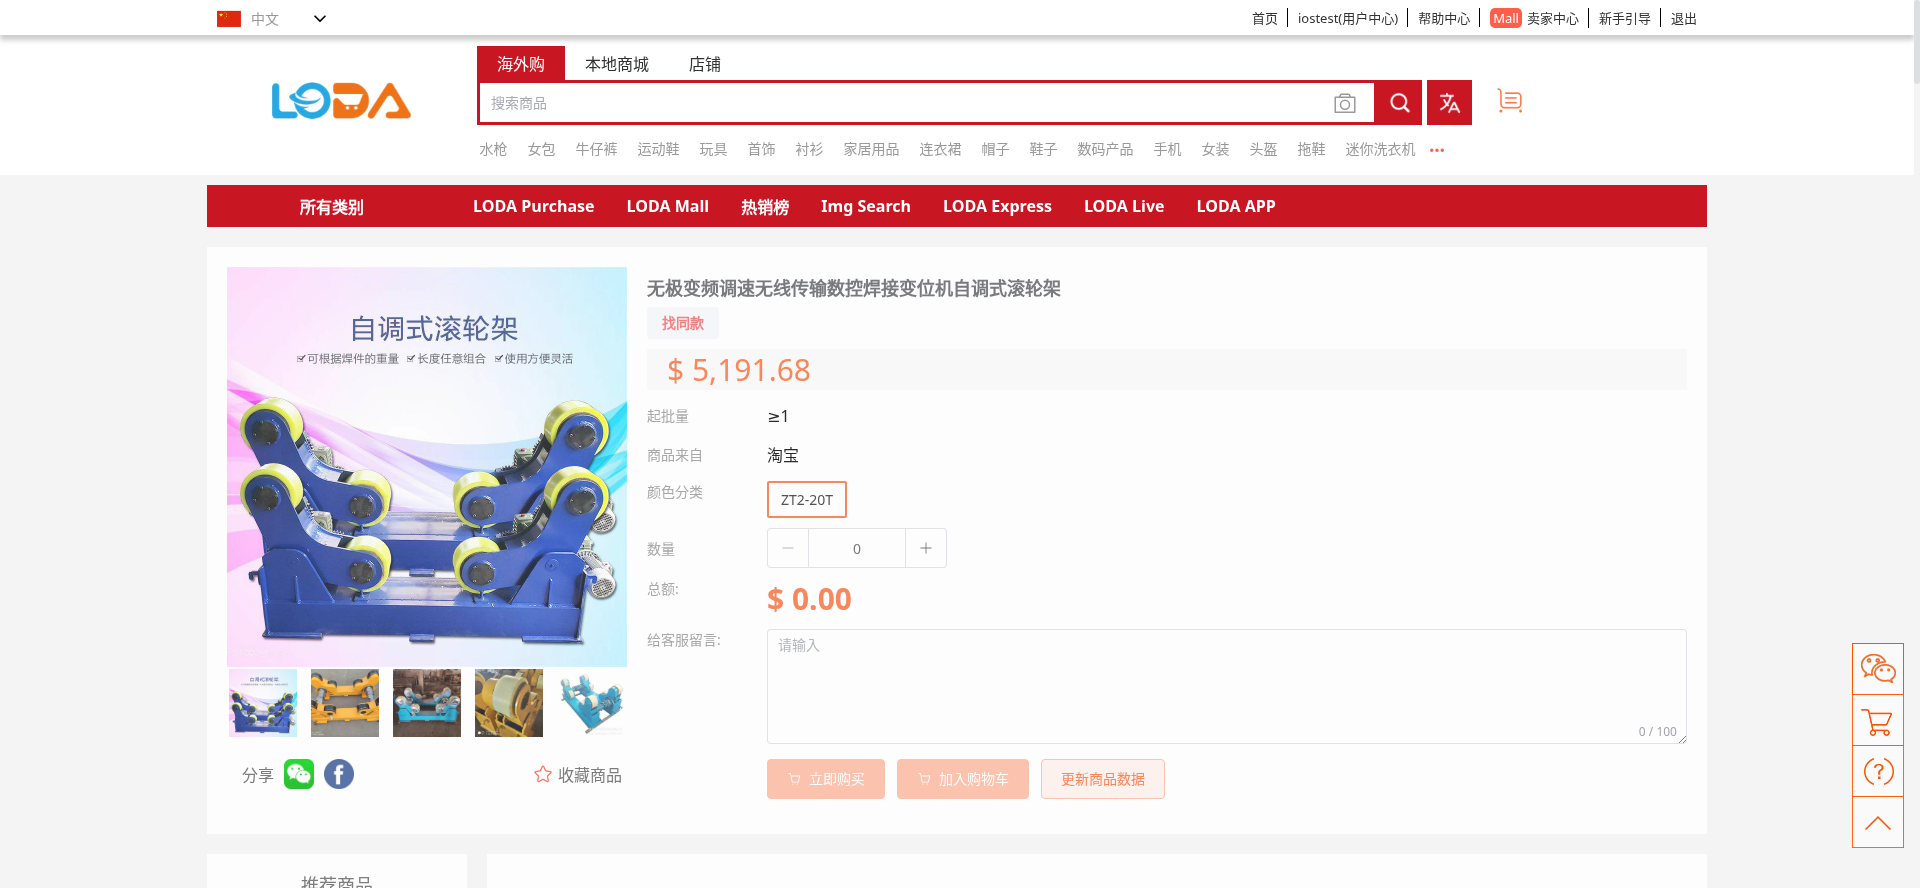Open the order list icon beside search

1509,101
